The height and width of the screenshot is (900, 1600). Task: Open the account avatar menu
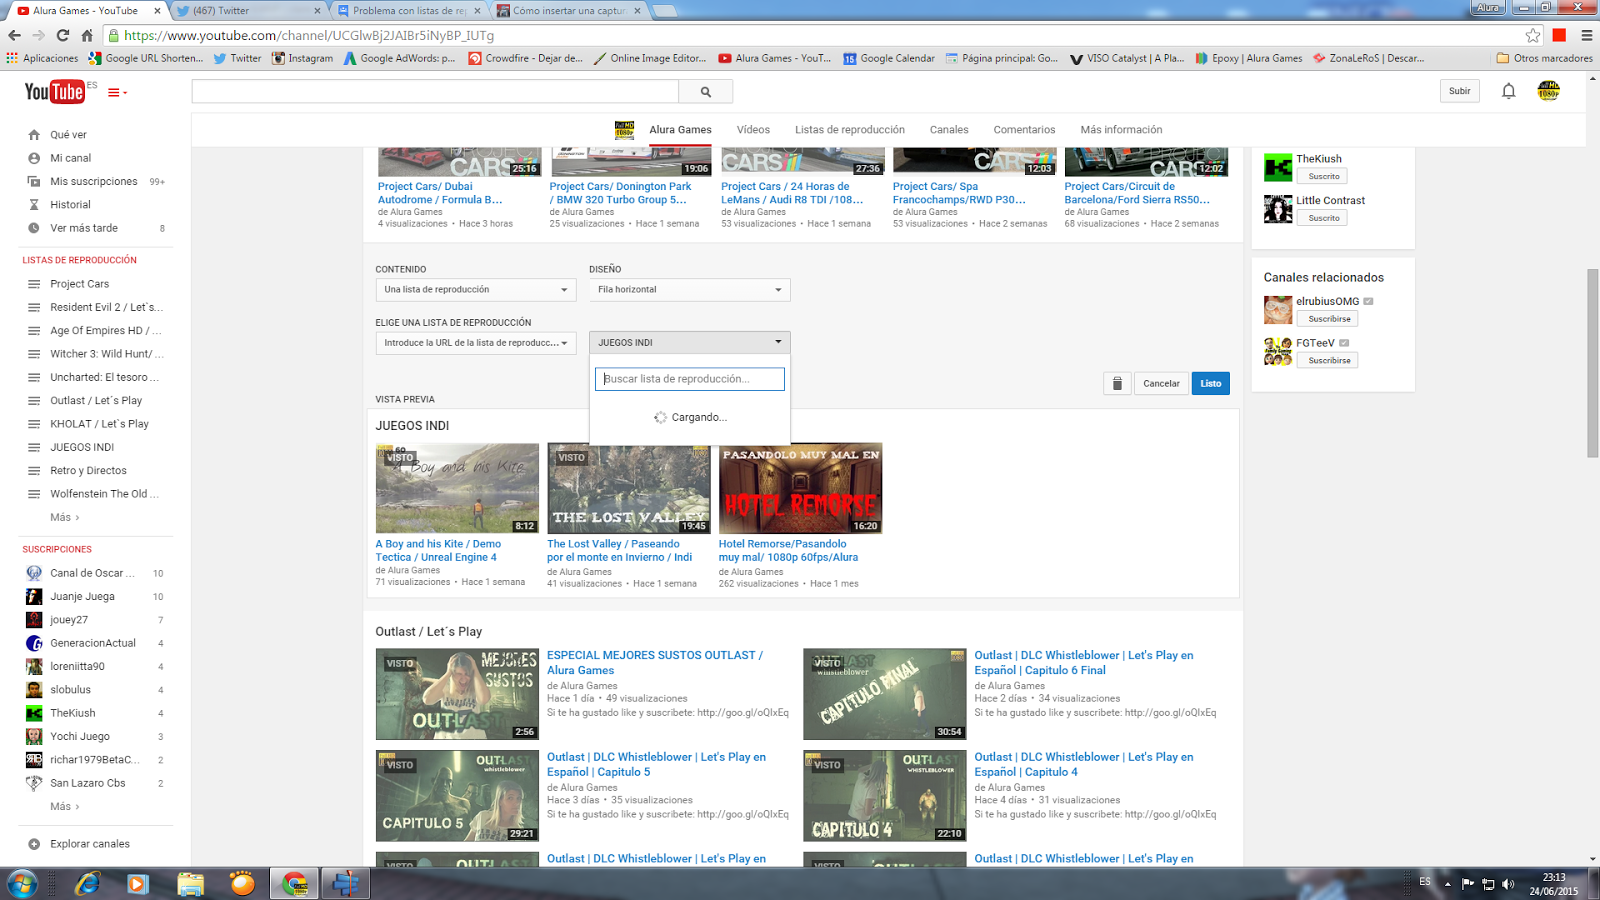coord(1548,91)
